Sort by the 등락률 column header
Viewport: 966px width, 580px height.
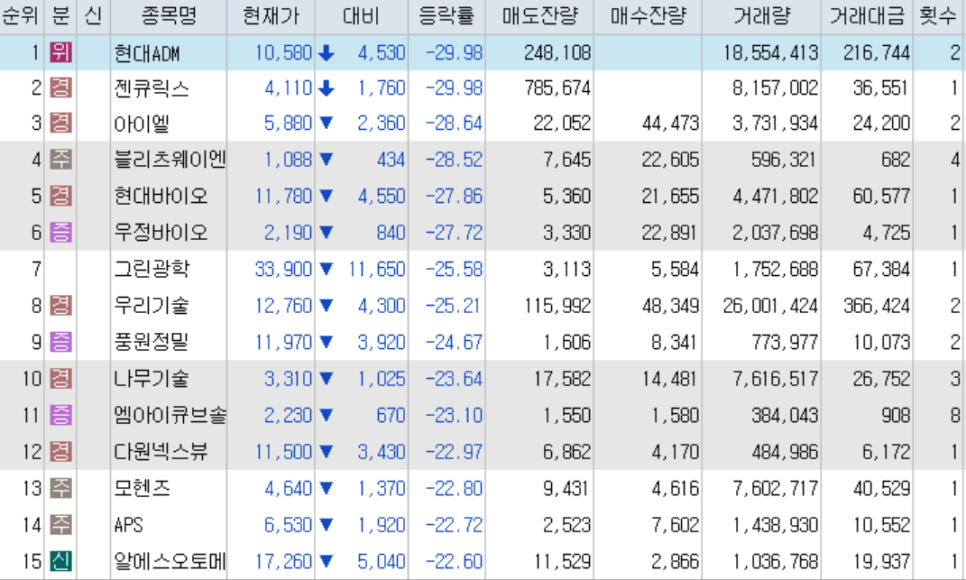pyautogui.click(x=447, y=16)
